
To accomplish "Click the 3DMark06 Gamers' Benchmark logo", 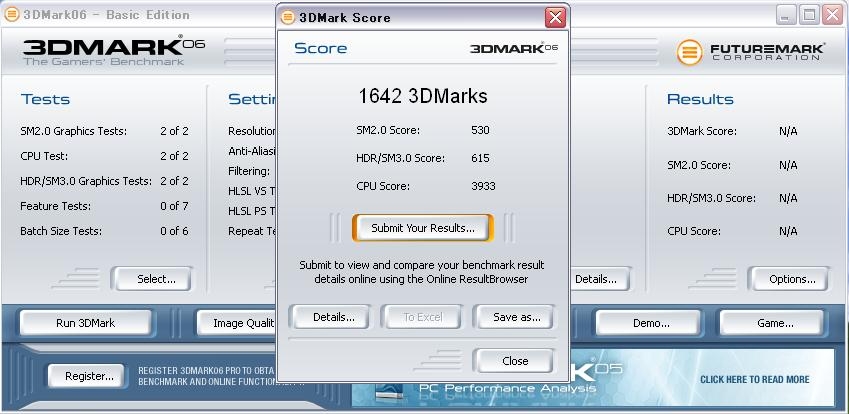I will pos(114,50).
